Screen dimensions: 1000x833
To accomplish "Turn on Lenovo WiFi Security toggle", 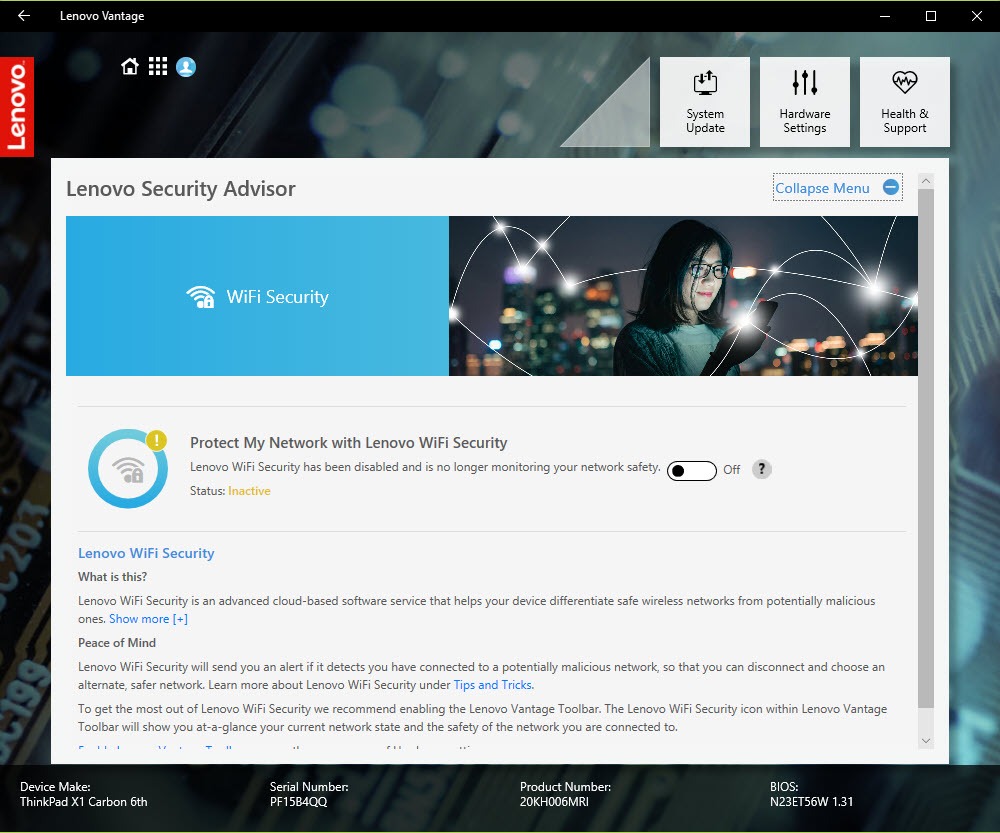I will (x=691, y=471).
